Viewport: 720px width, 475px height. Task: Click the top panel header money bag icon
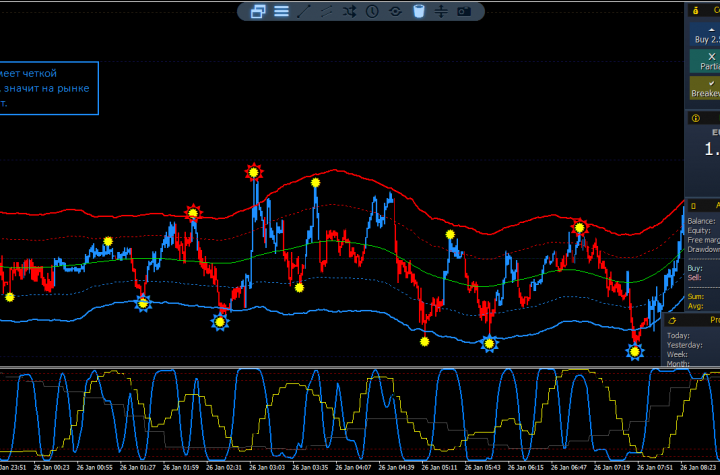[x=694, y=9]
